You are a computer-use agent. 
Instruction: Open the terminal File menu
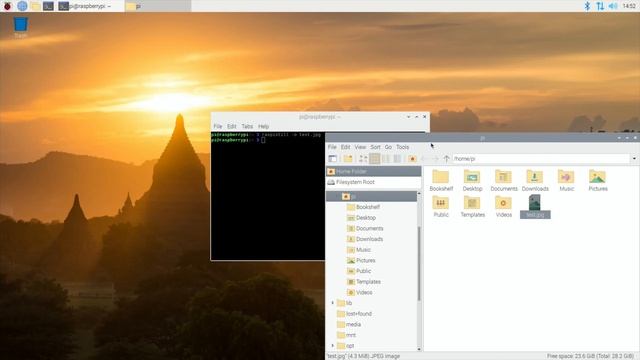pyautogui.click(x=218, y=127)
